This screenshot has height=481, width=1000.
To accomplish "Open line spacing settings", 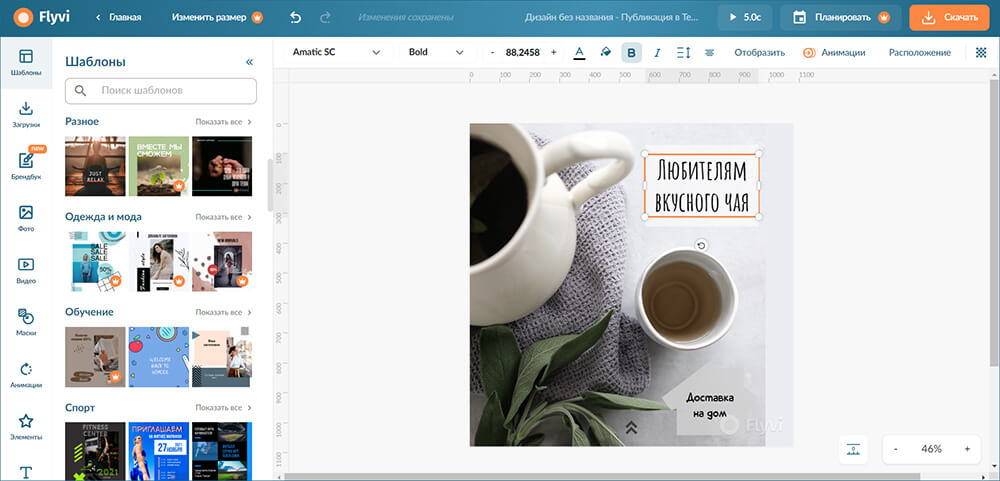I will pyautogui.click(x=684, y=52).
